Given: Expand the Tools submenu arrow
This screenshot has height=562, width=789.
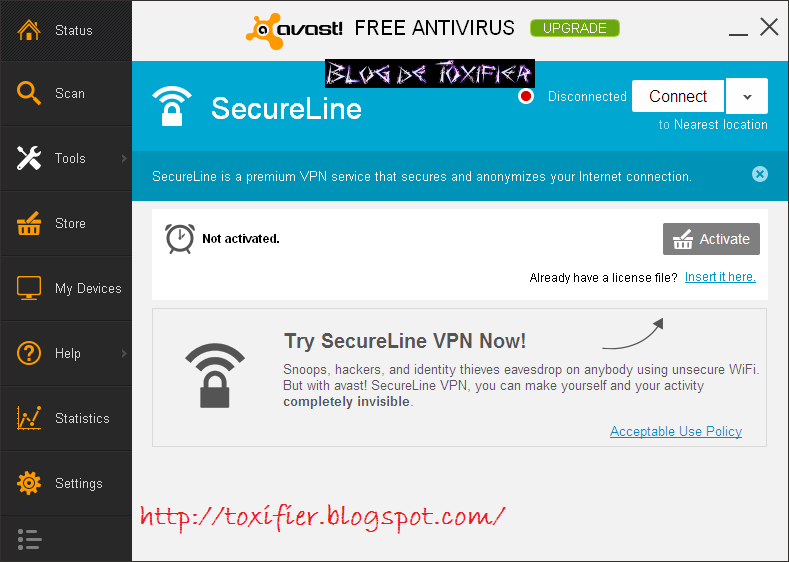Looking at the screenshot, I should [124, 158].
